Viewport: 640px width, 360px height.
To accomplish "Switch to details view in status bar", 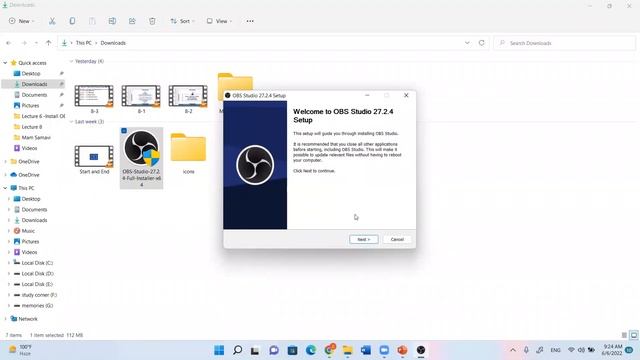I will pos(624,335).
